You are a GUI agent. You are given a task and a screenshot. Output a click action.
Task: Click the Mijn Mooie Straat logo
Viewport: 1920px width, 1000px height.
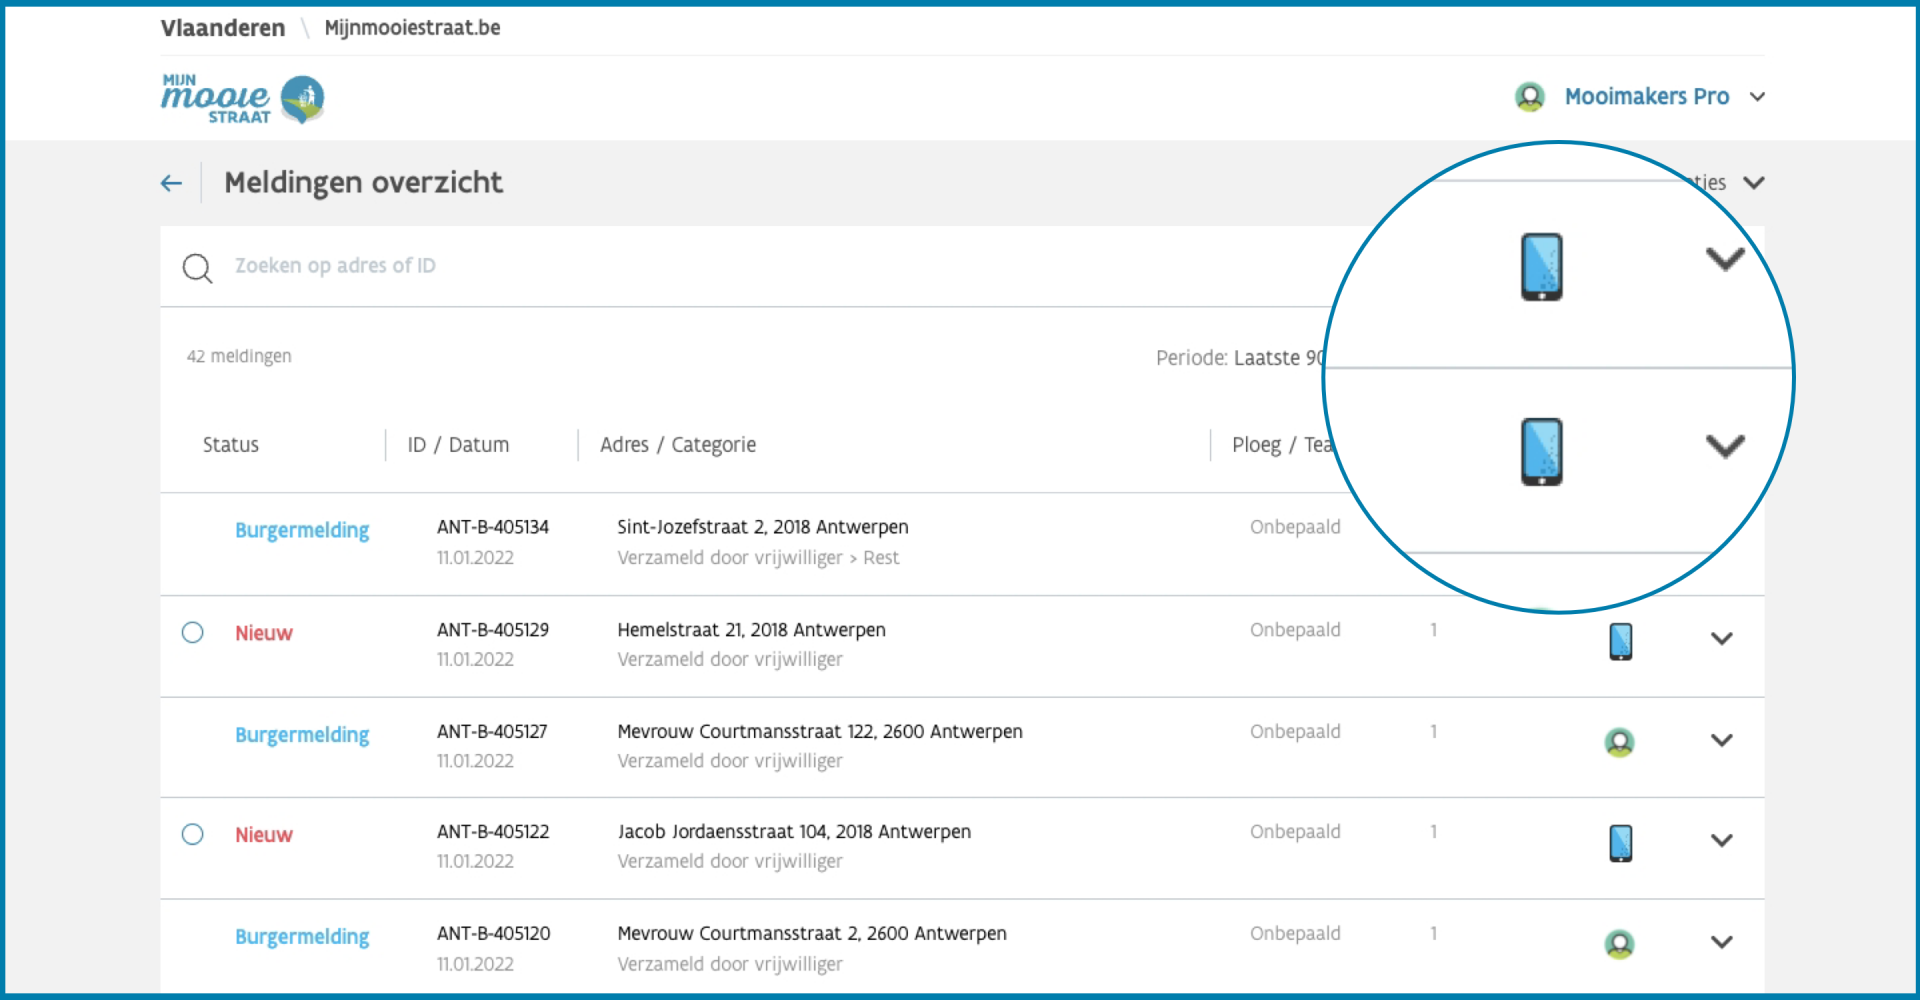pyautogui.click(x=243, y=99)
